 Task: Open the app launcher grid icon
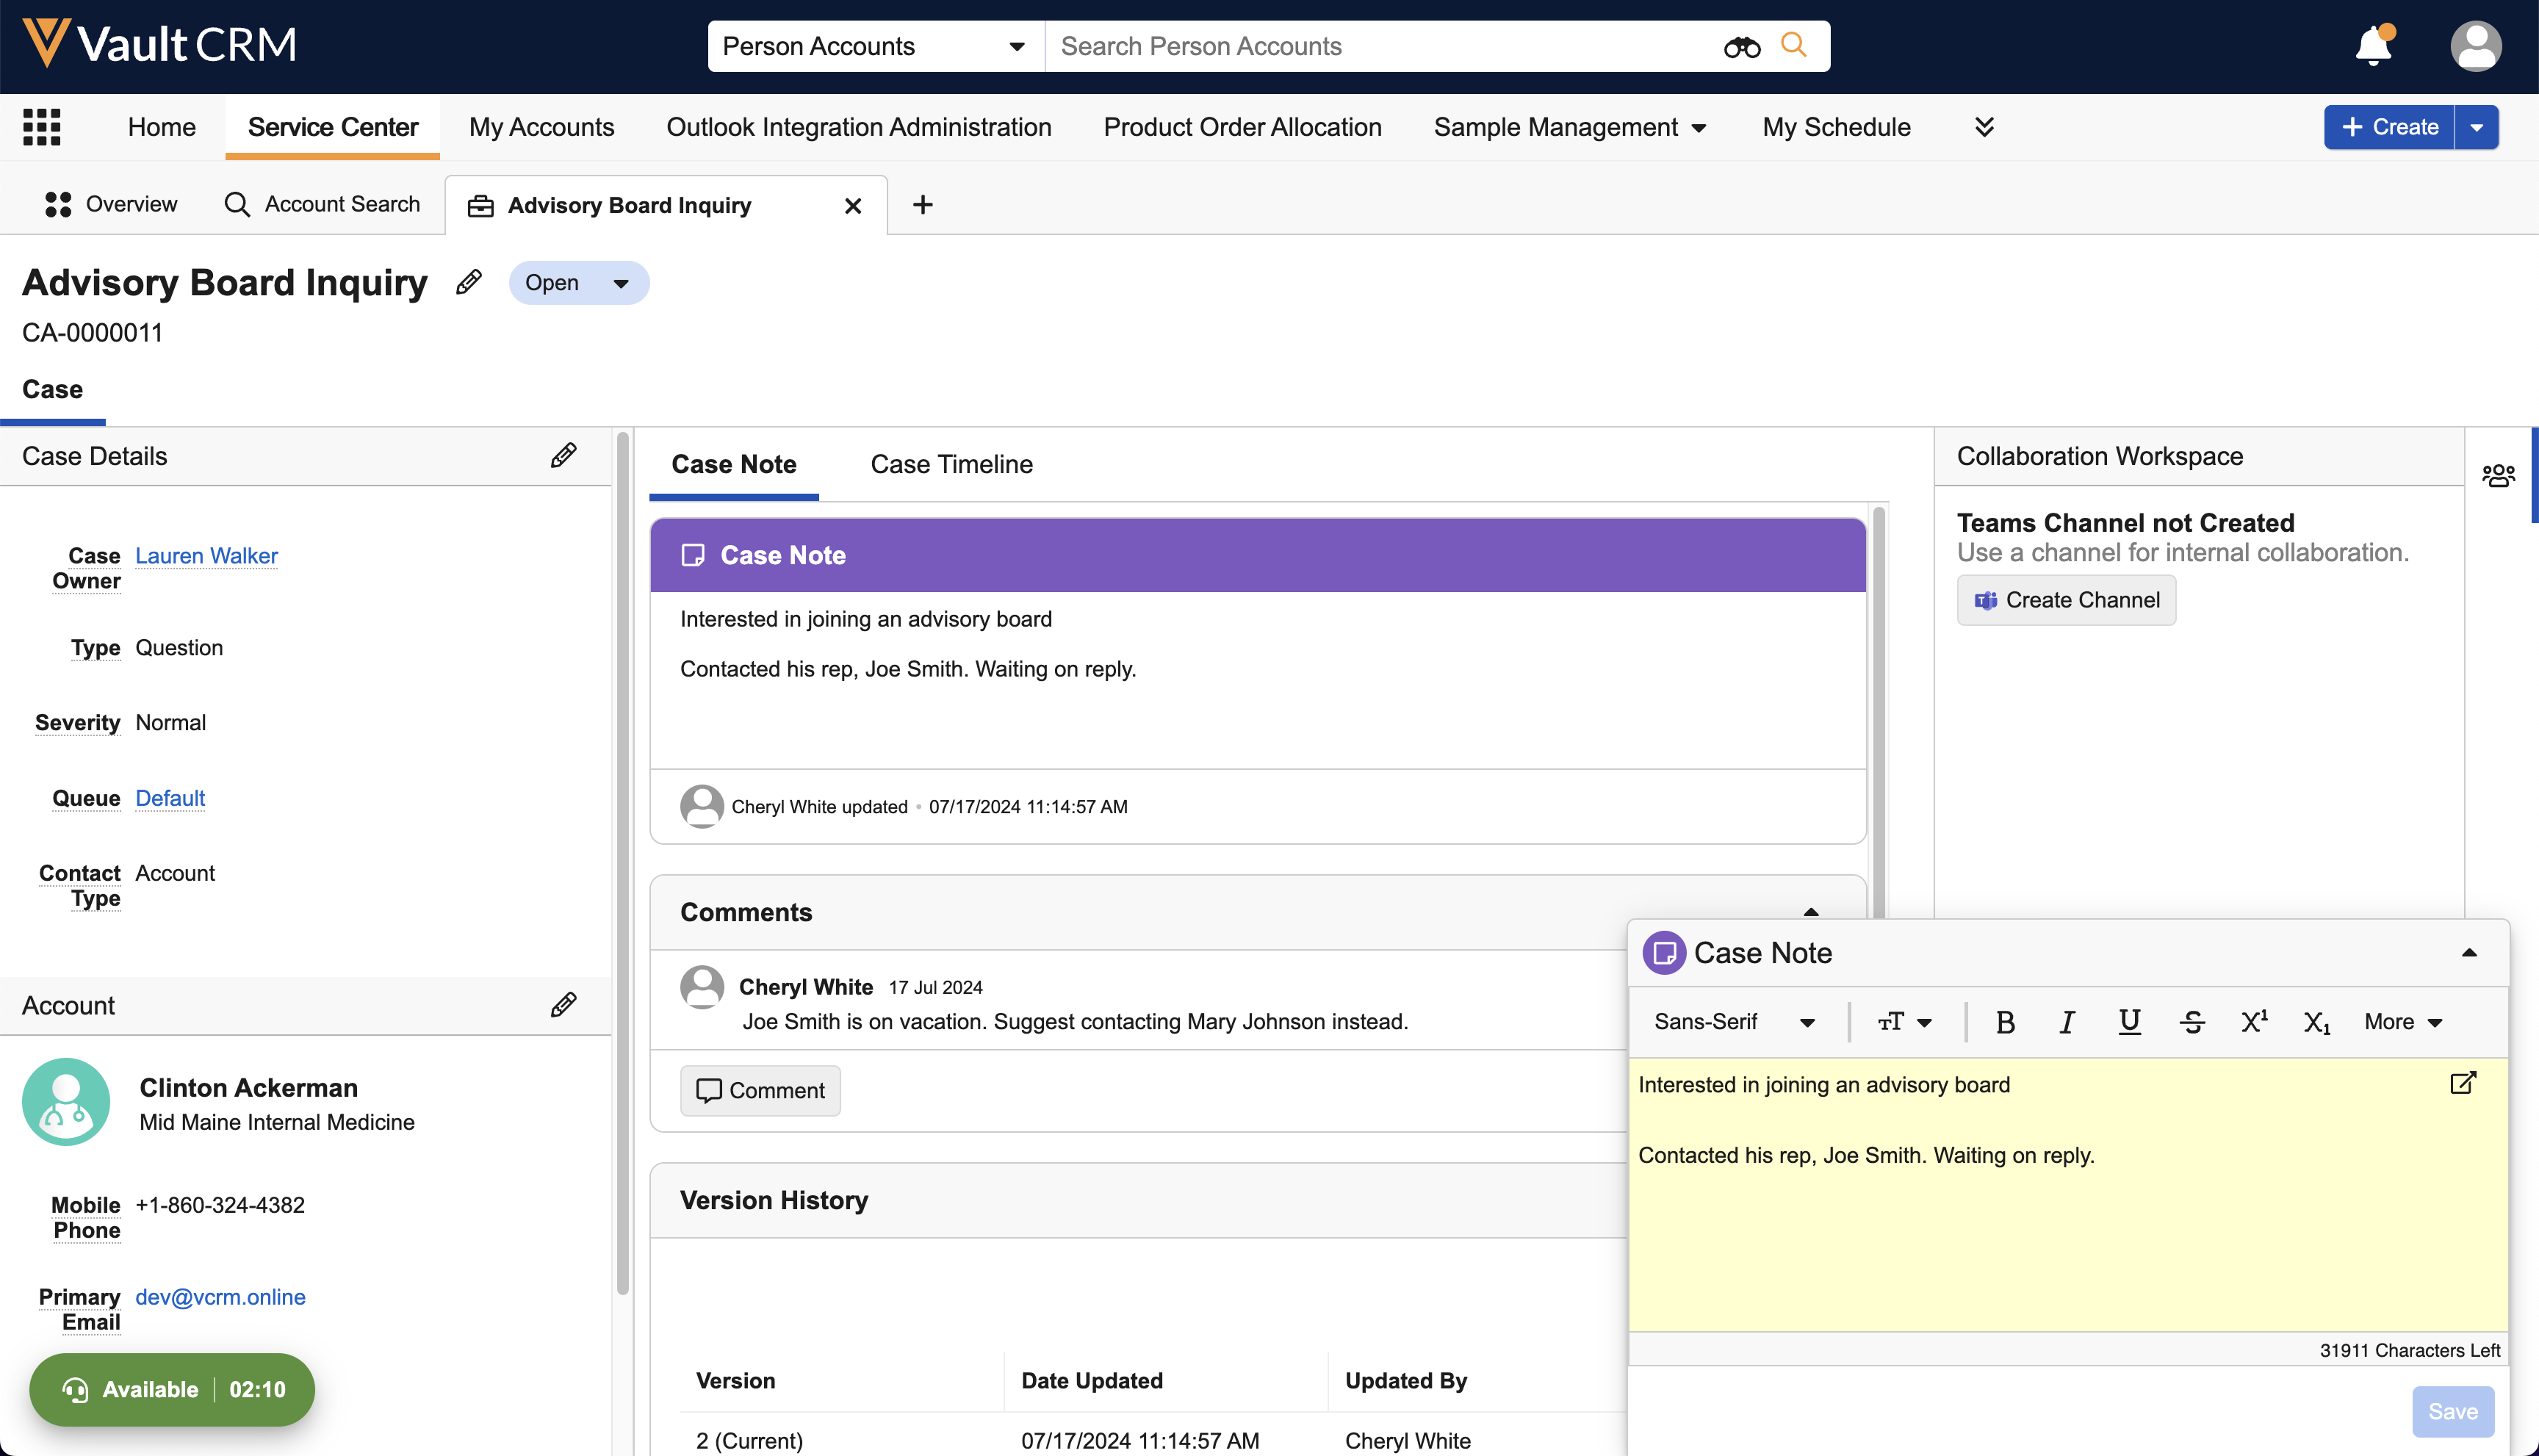point(42,127)
